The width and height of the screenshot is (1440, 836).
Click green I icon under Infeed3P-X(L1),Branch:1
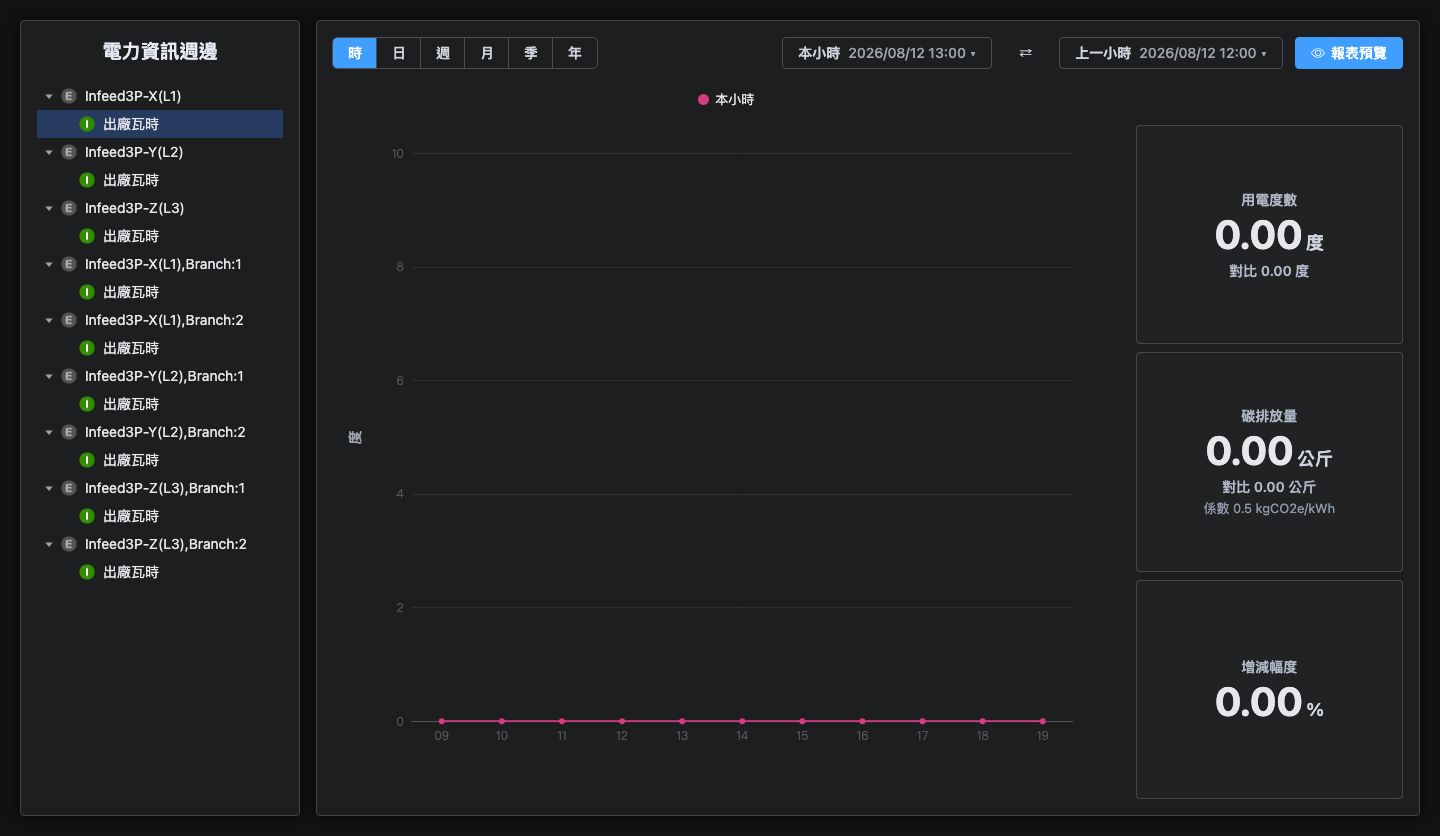pyautogui.click(x=87, y=292)
